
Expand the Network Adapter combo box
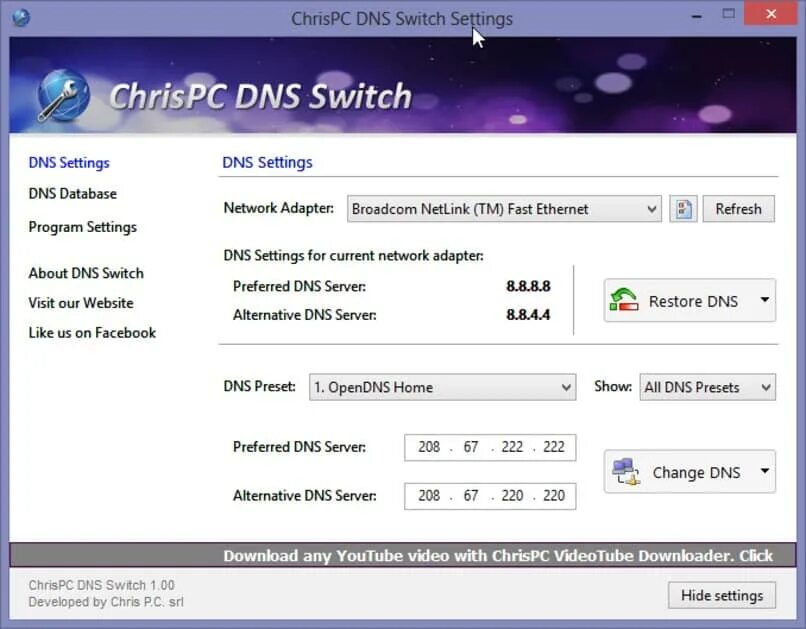(504, 209)
